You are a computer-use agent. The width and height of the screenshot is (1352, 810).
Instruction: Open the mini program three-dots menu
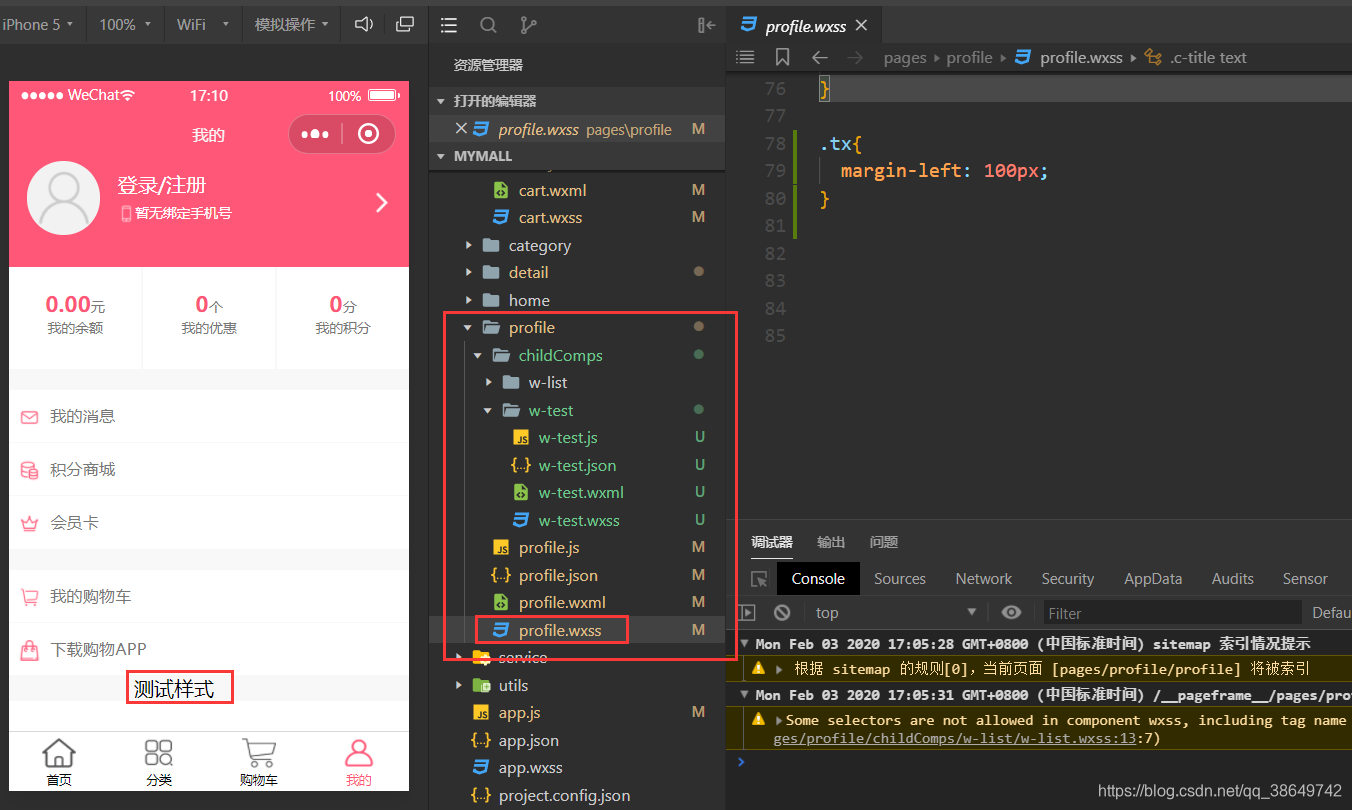click(x=314, y=134)
